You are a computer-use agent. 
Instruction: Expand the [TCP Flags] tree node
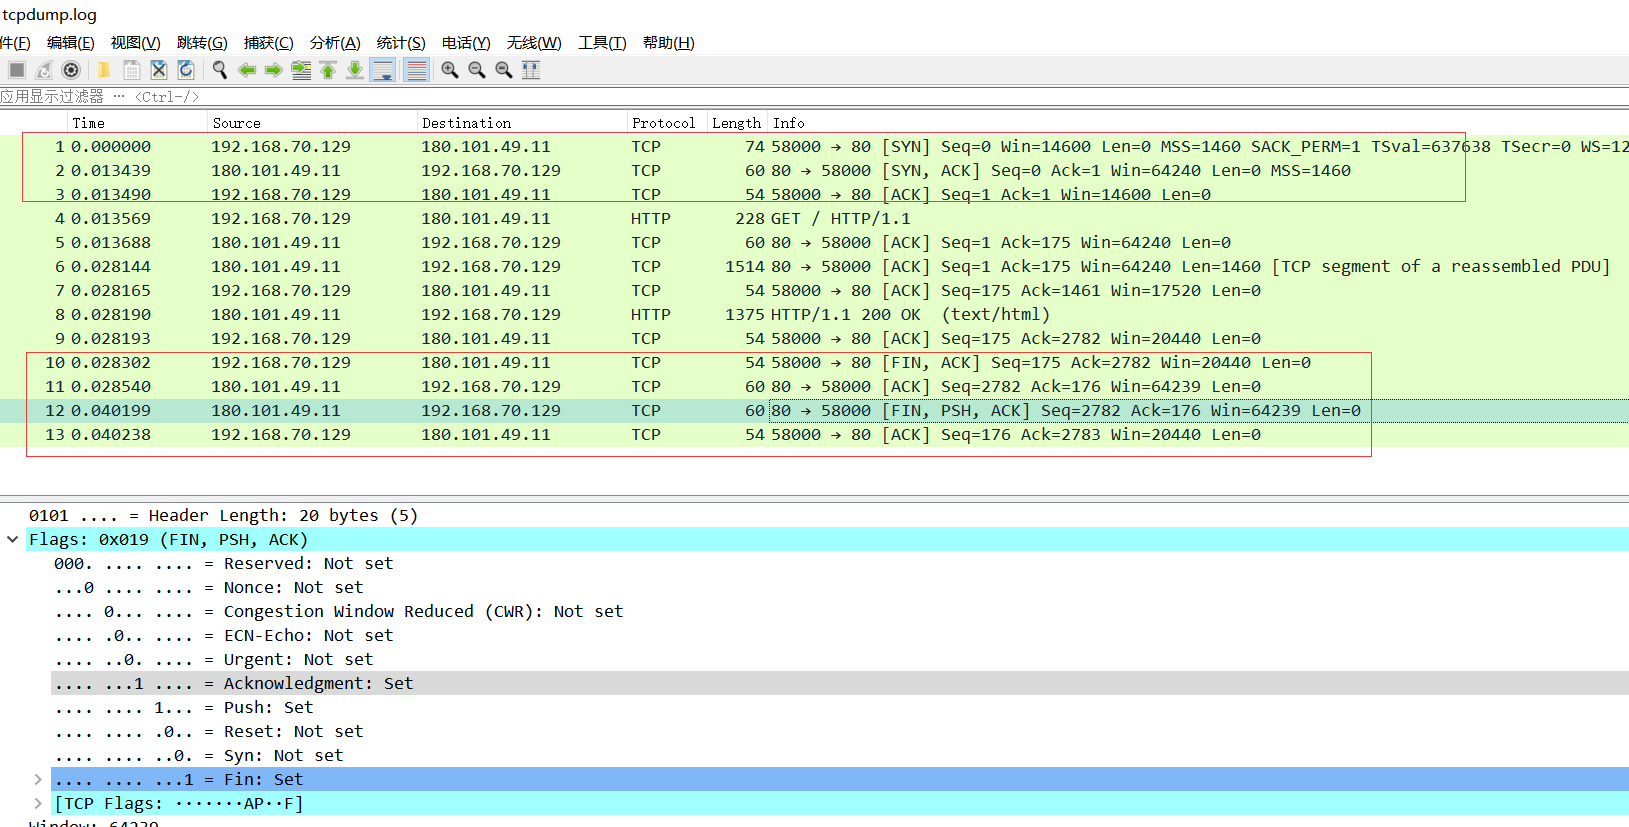click(x=38, y=804)
